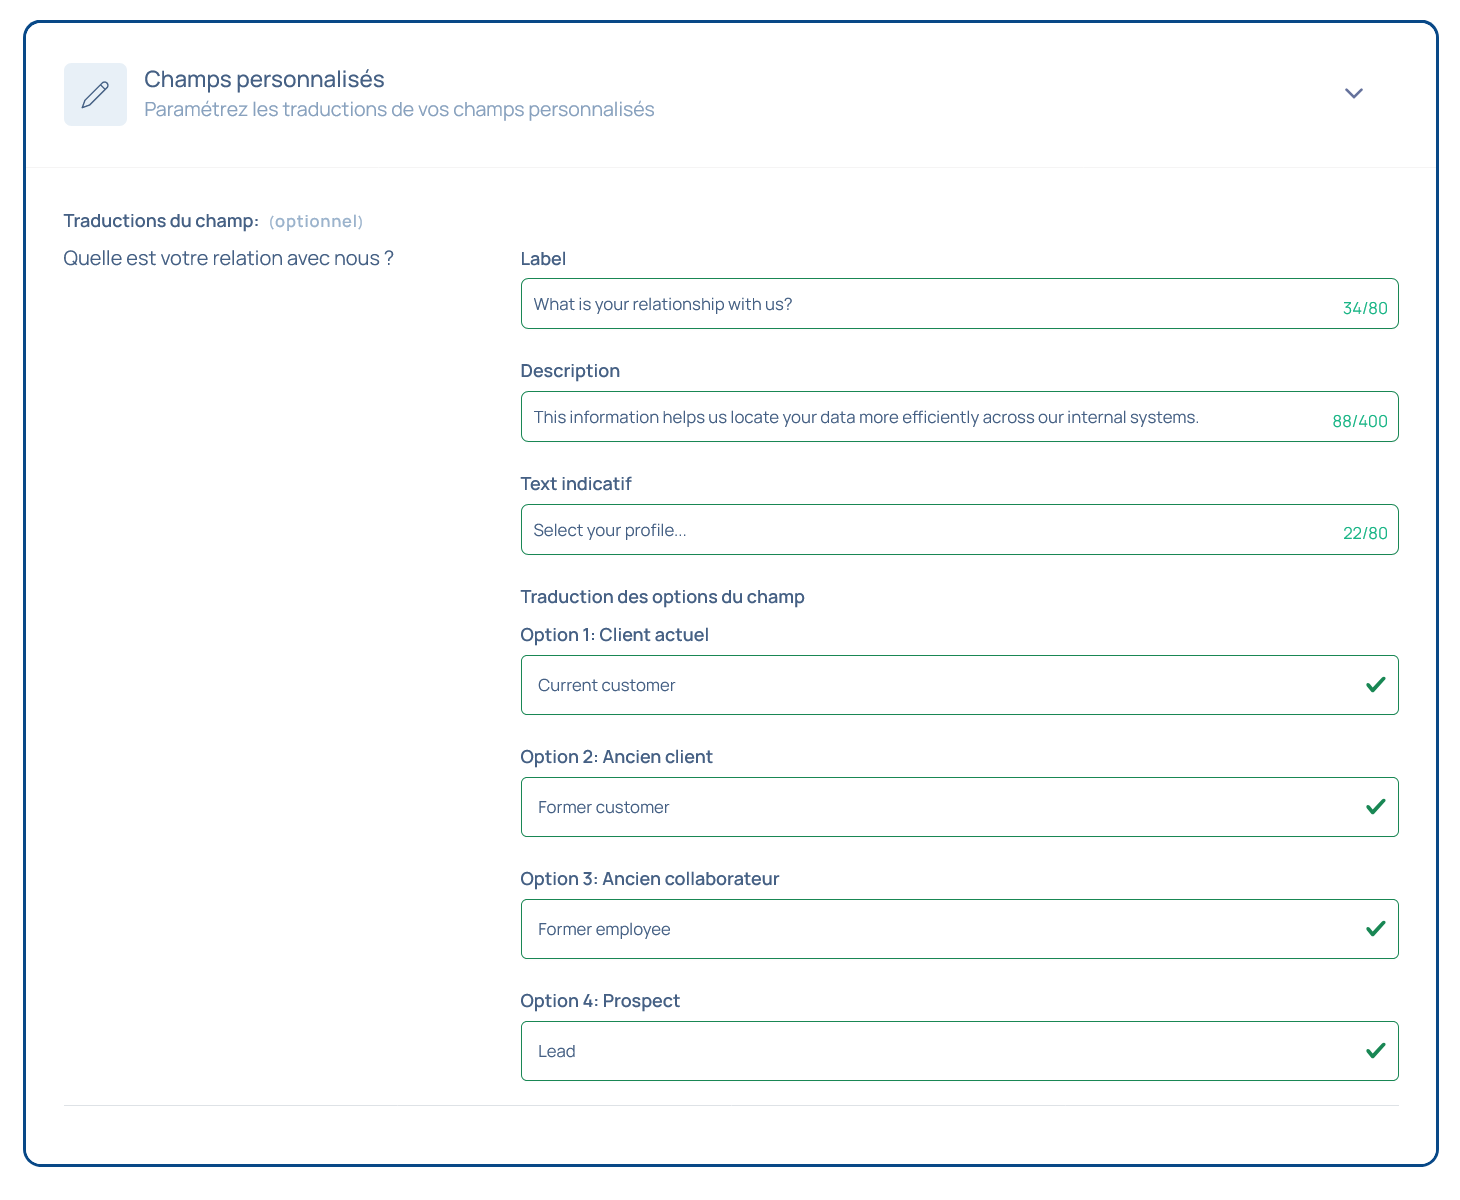1460x1200 pixels.
Task: Click the 34/80 character counter
Action: coord(1365,308)
